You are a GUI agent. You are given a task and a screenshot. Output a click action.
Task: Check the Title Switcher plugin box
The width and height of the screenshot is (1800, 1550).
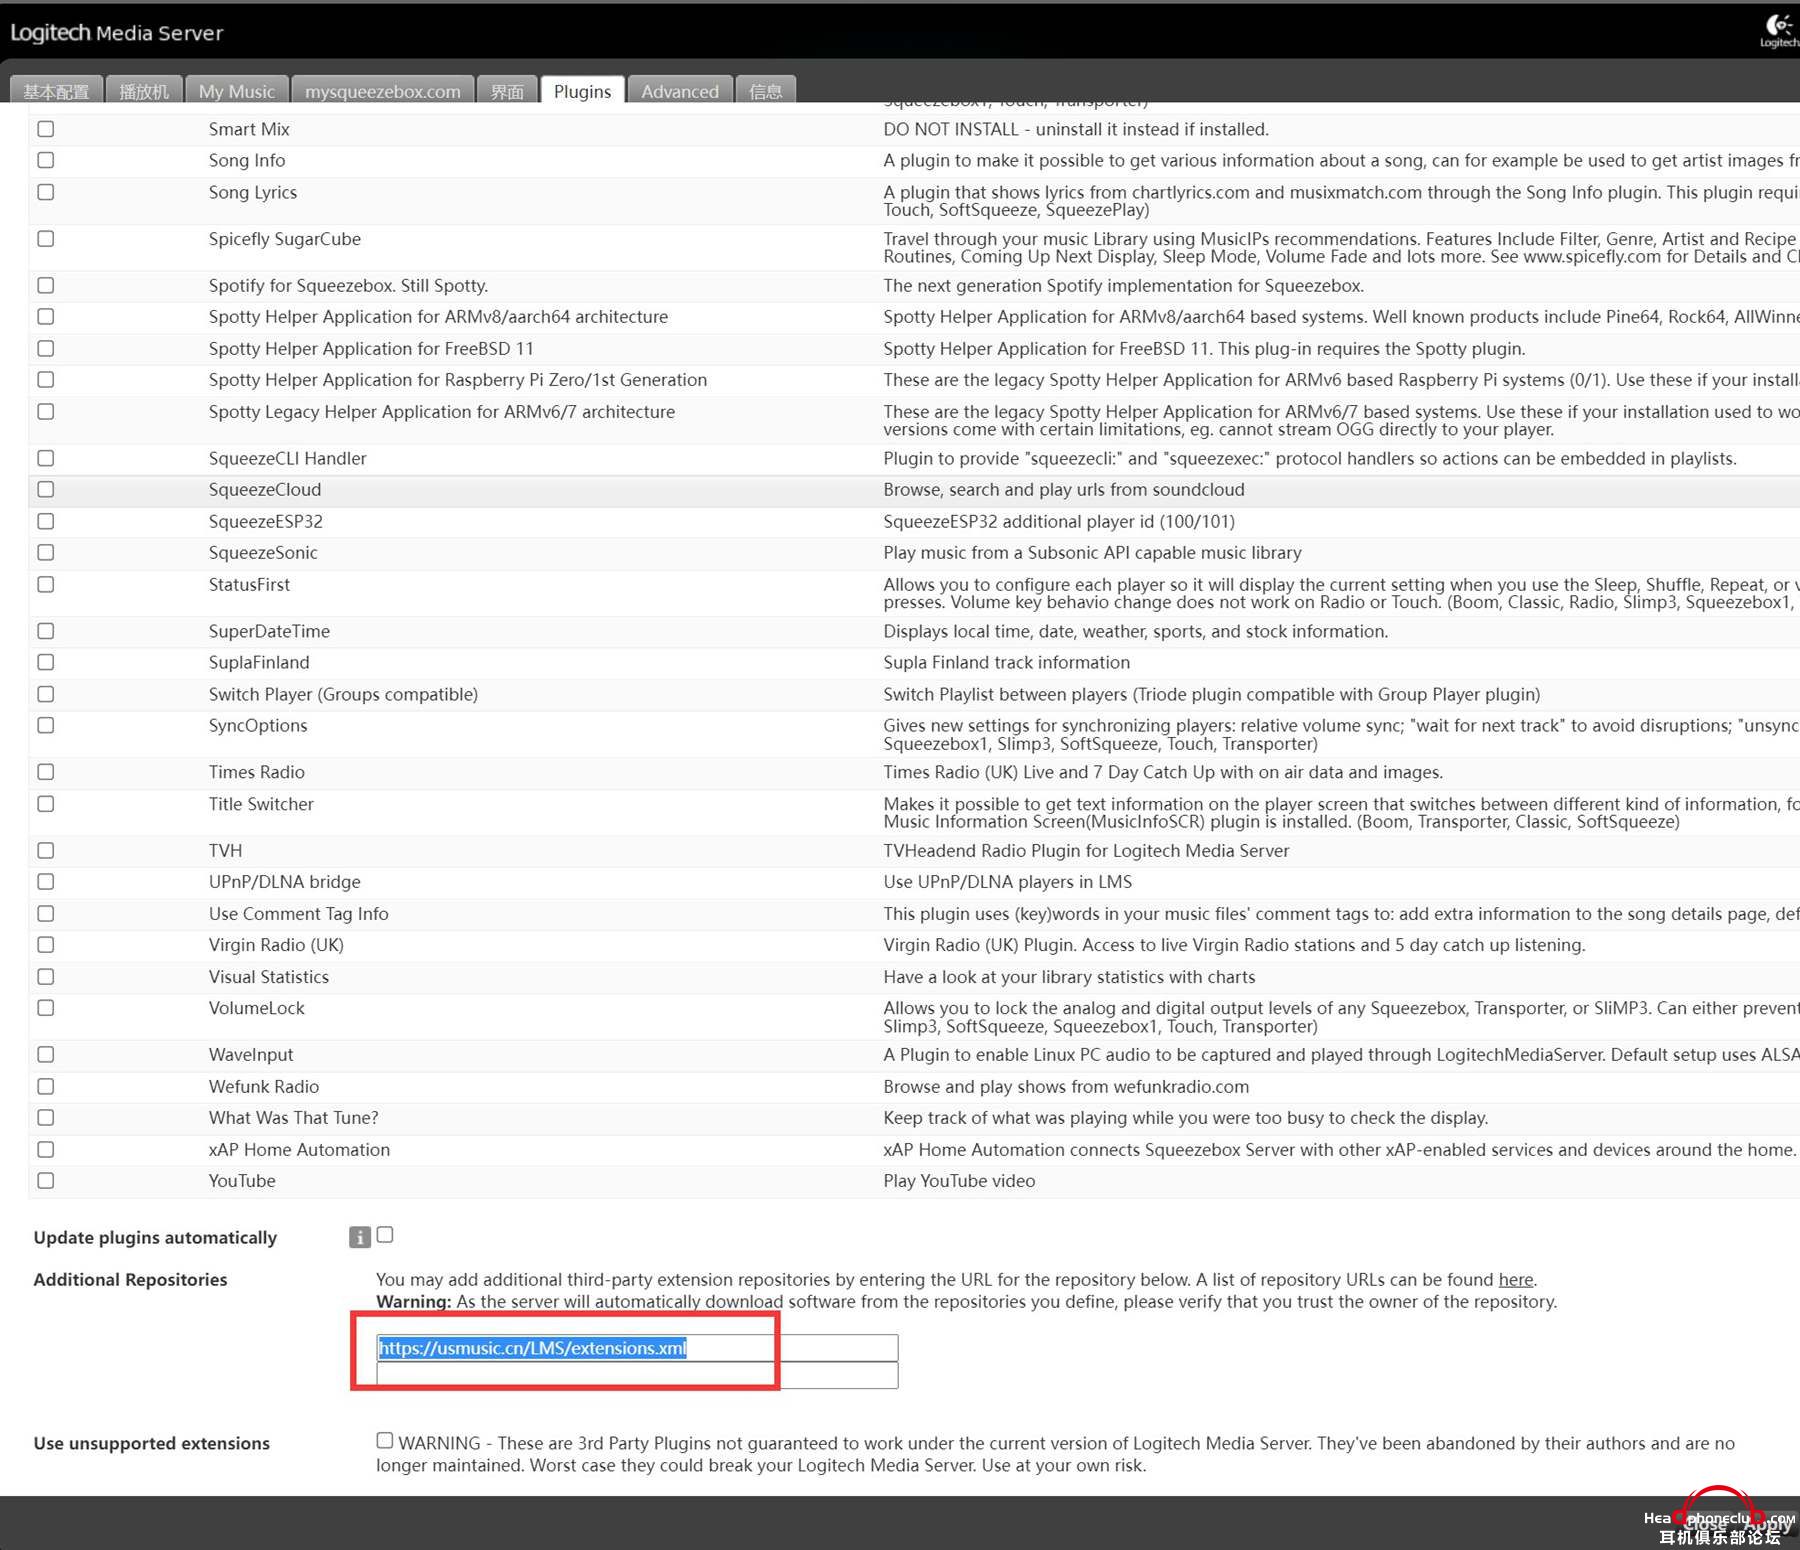coord(46,804)
